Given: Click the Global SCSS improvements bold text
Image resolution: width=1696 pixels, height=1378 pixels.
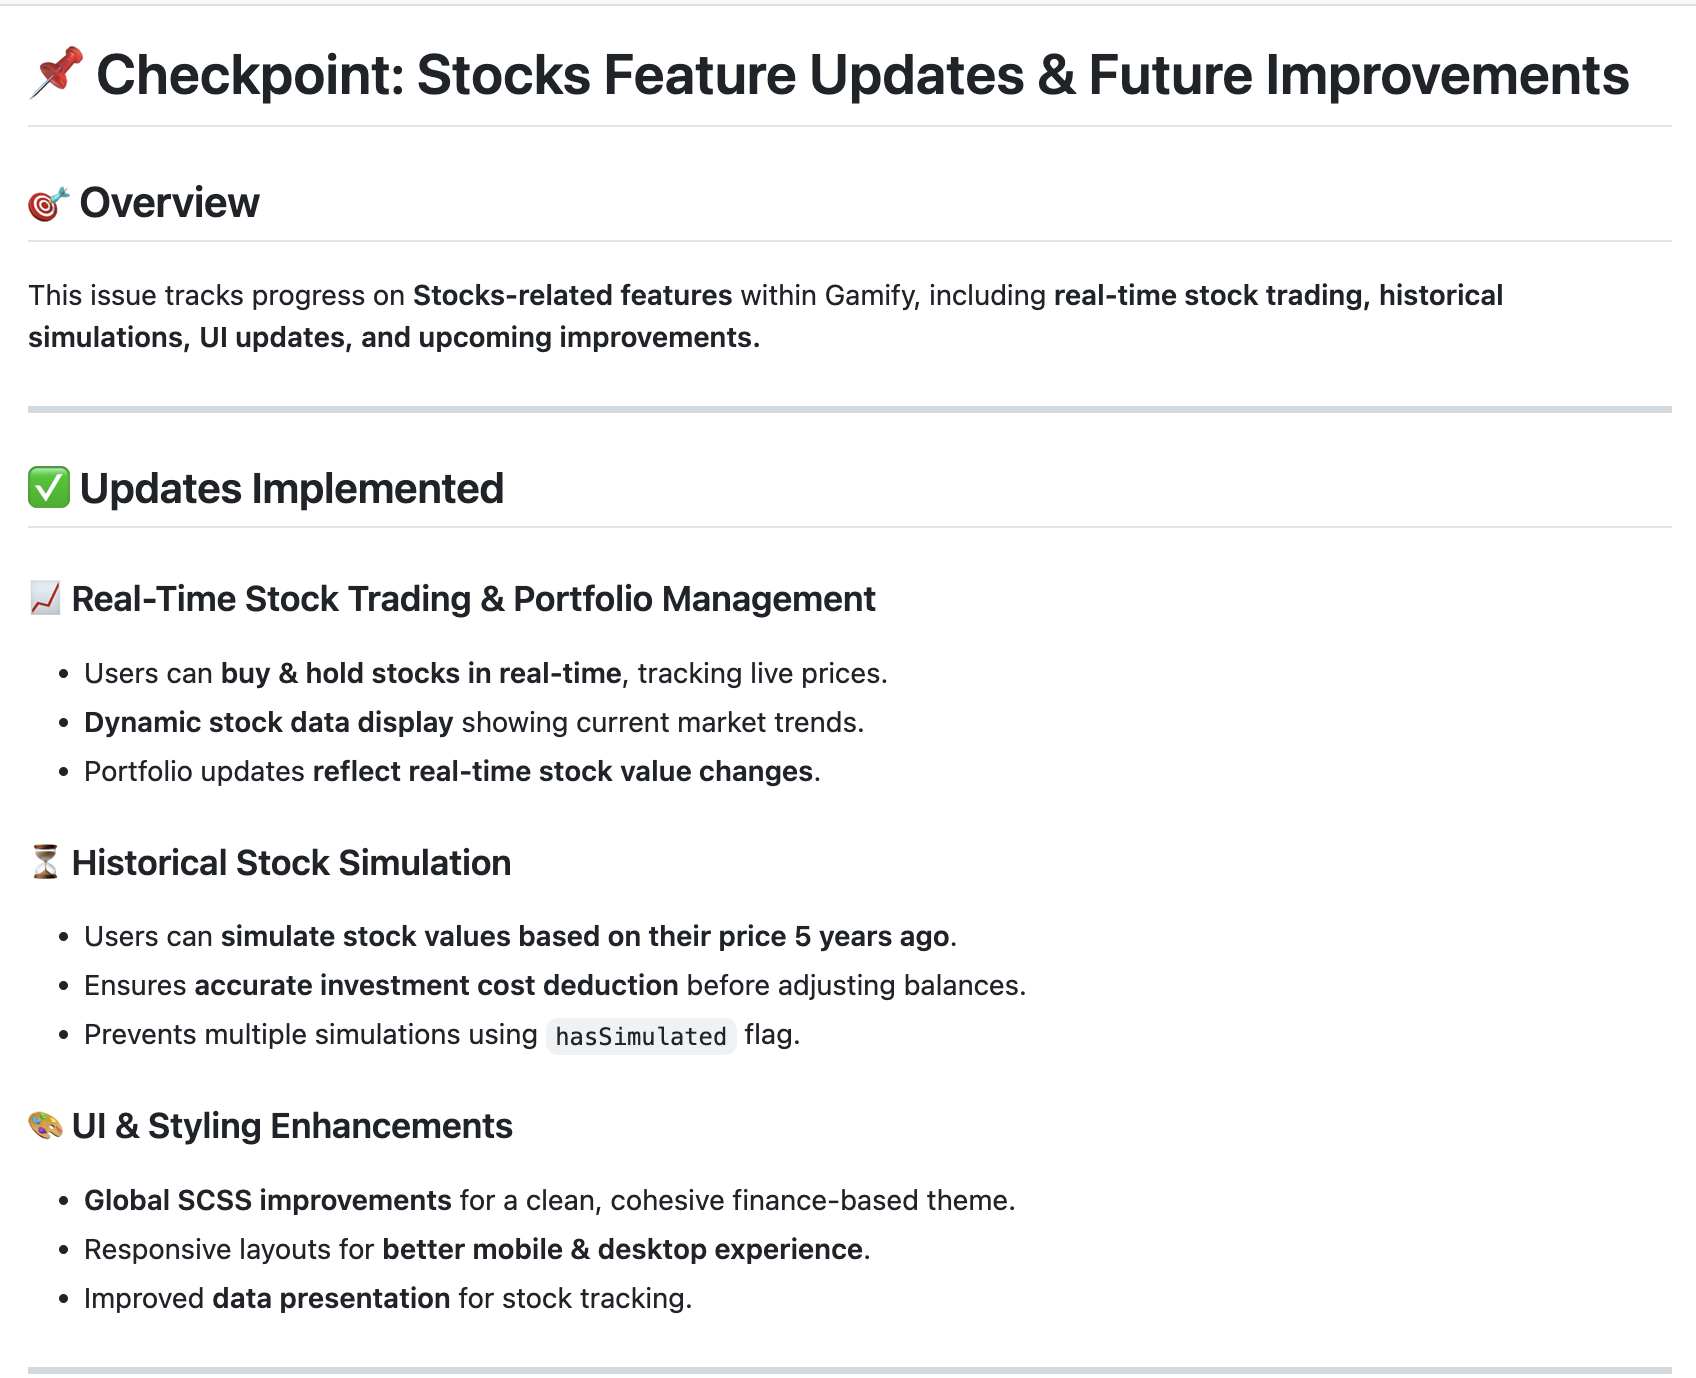Looking at the screenshot, I should [x=267, y=1200].
